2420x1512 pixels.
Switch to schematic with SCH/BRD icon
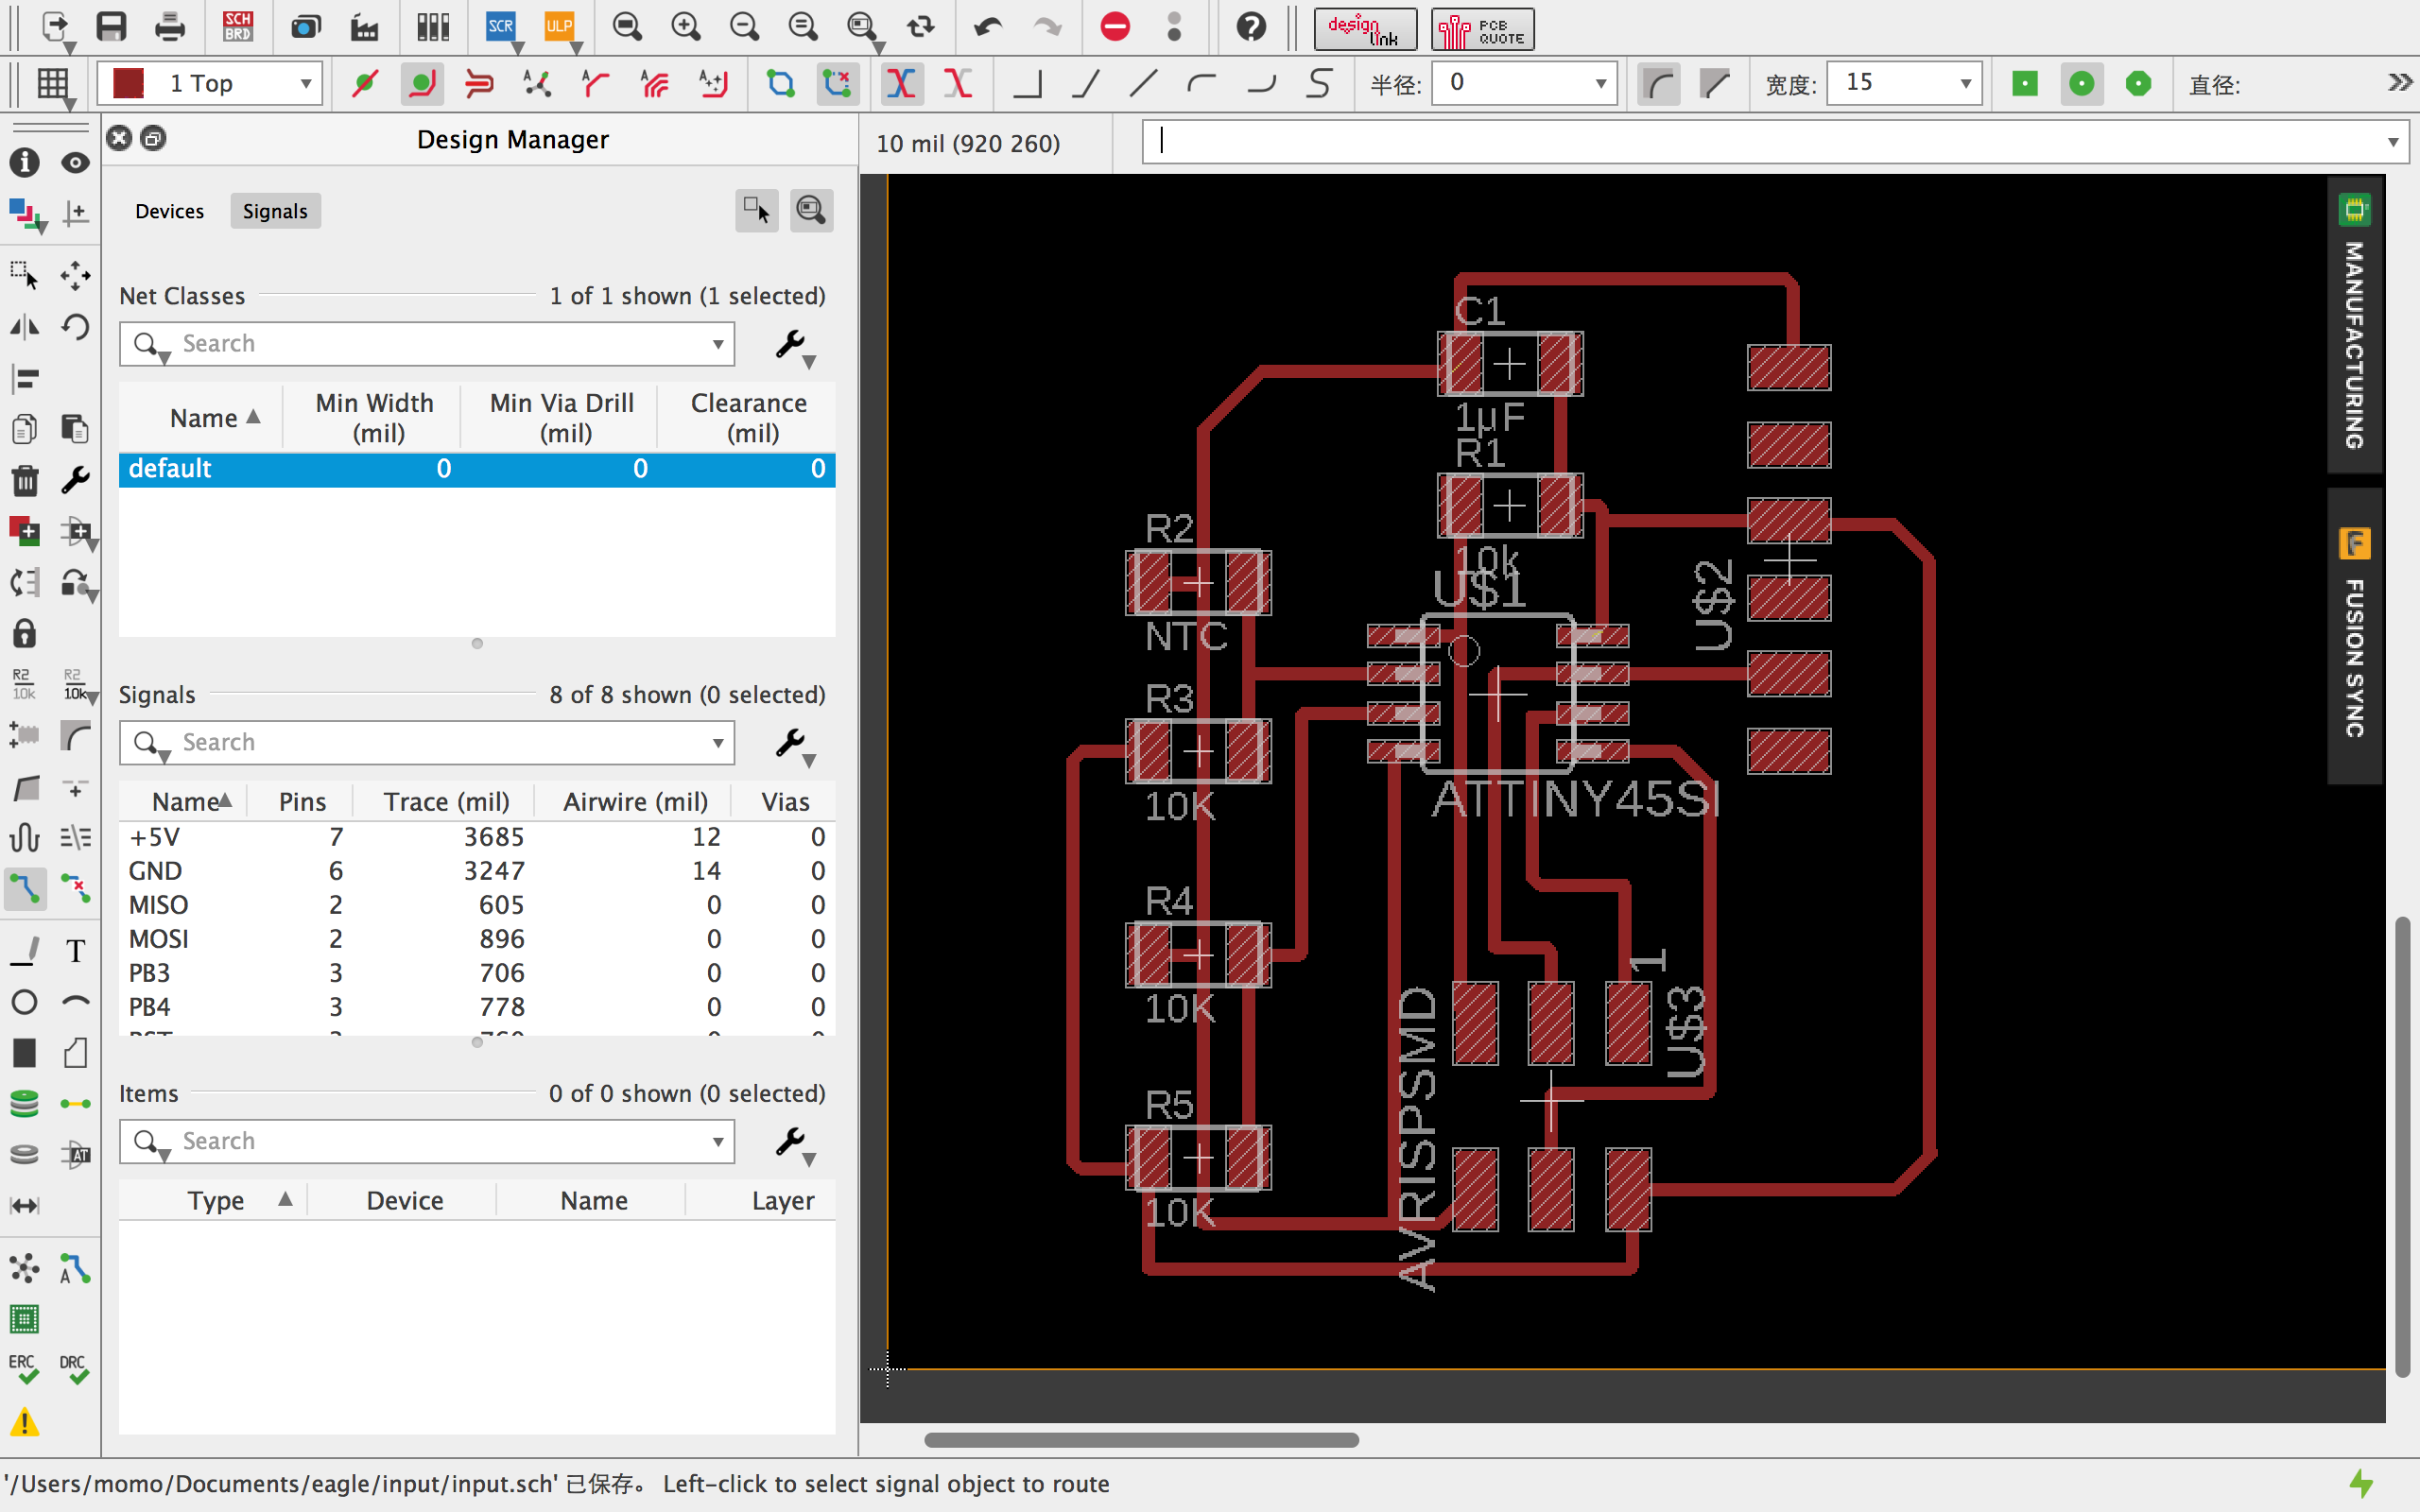coord(238,27)
